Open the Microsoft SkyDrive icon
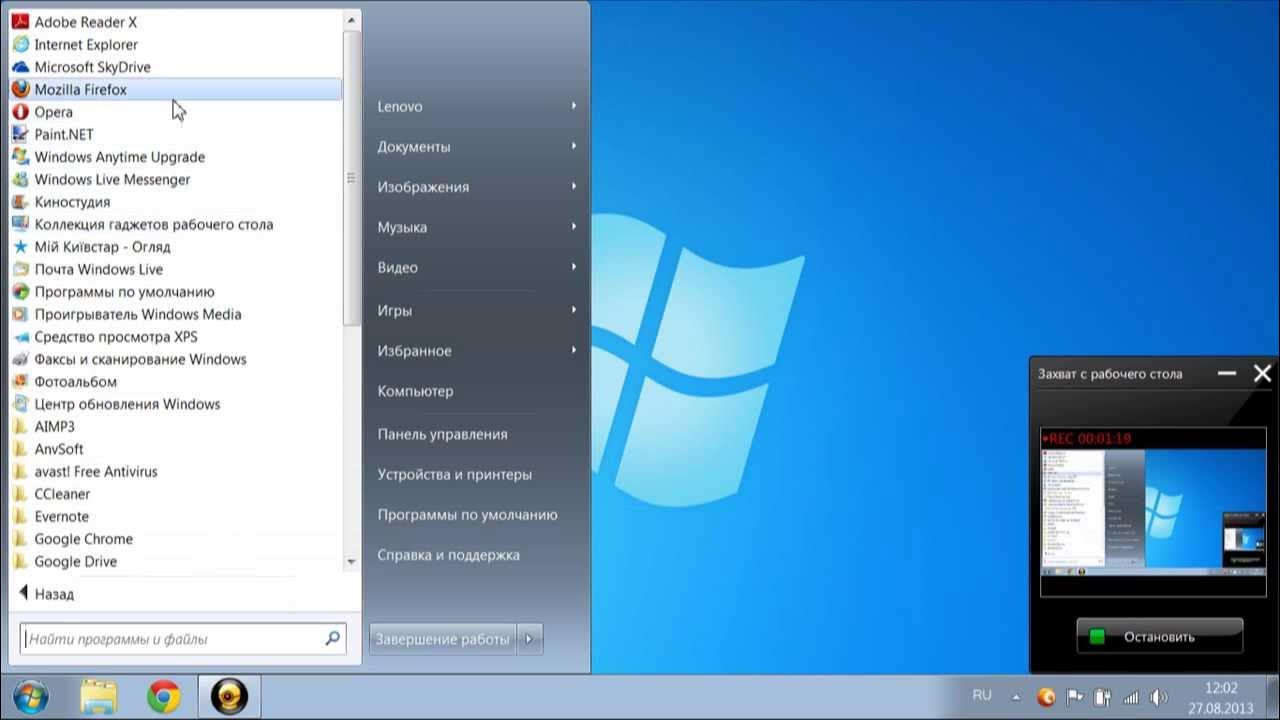The image size is (1280, 720). (20, 67)
